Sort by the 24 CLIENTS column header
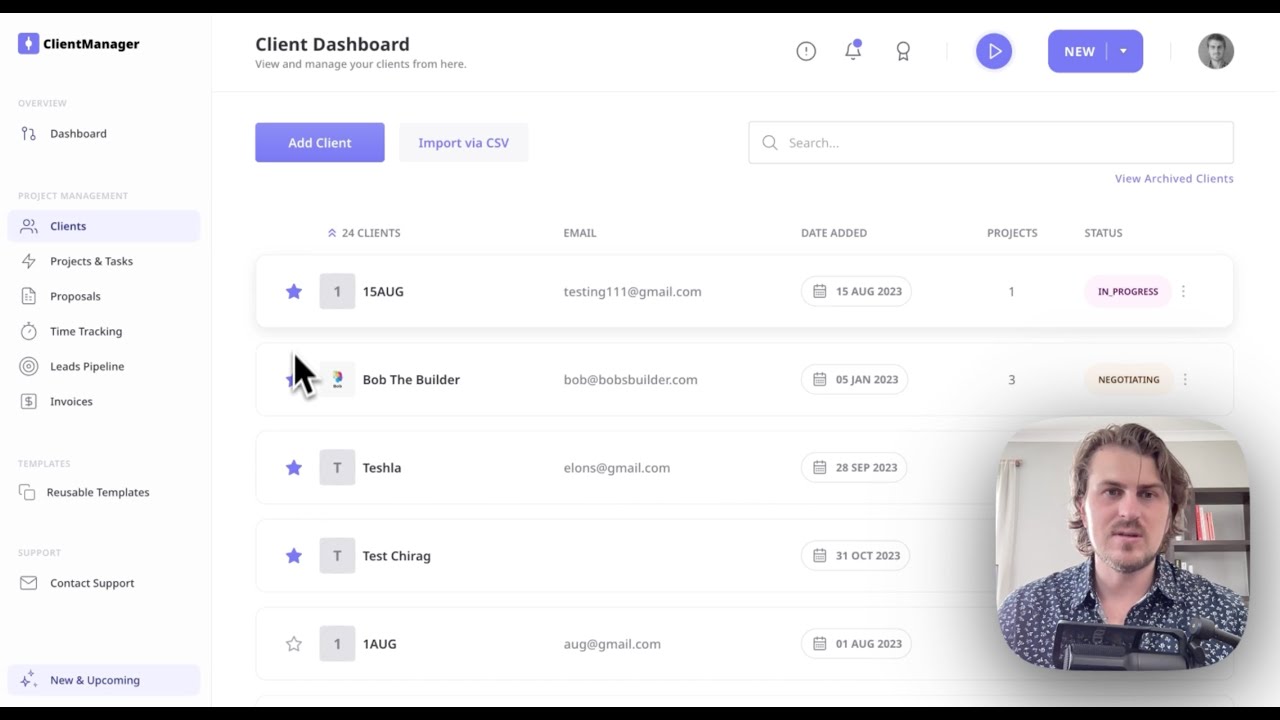The image size is (1280, 720). click(365, 233)
